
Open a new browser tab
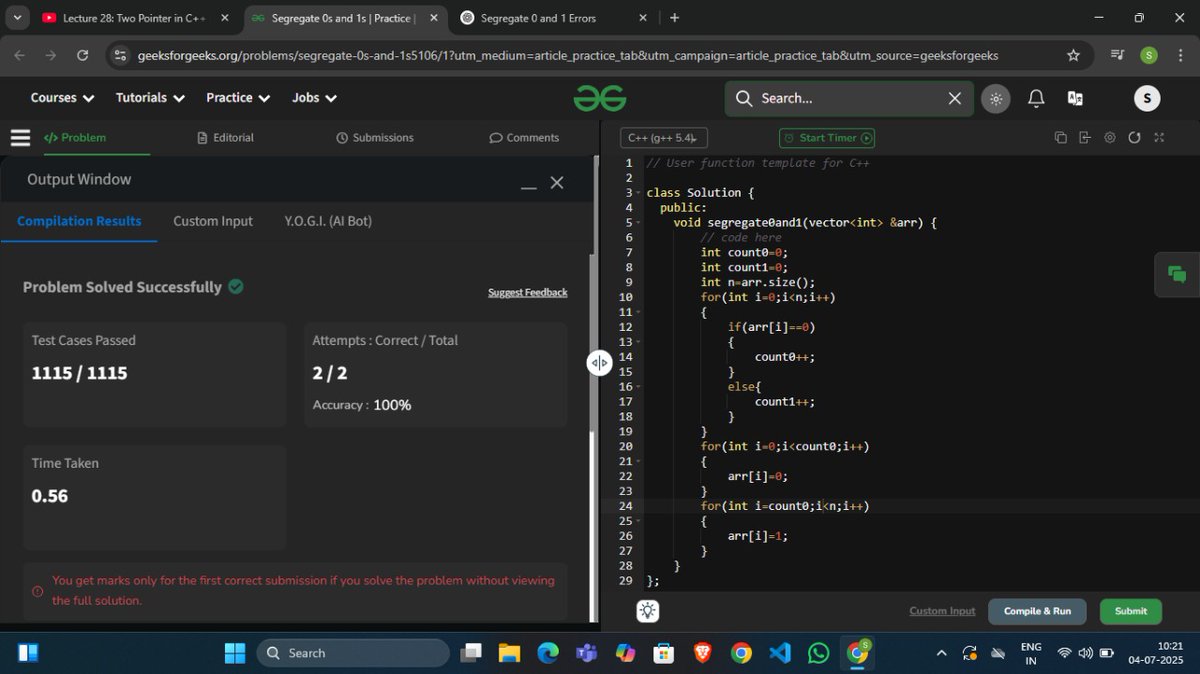pyautogui.click(x=674, y=18)
